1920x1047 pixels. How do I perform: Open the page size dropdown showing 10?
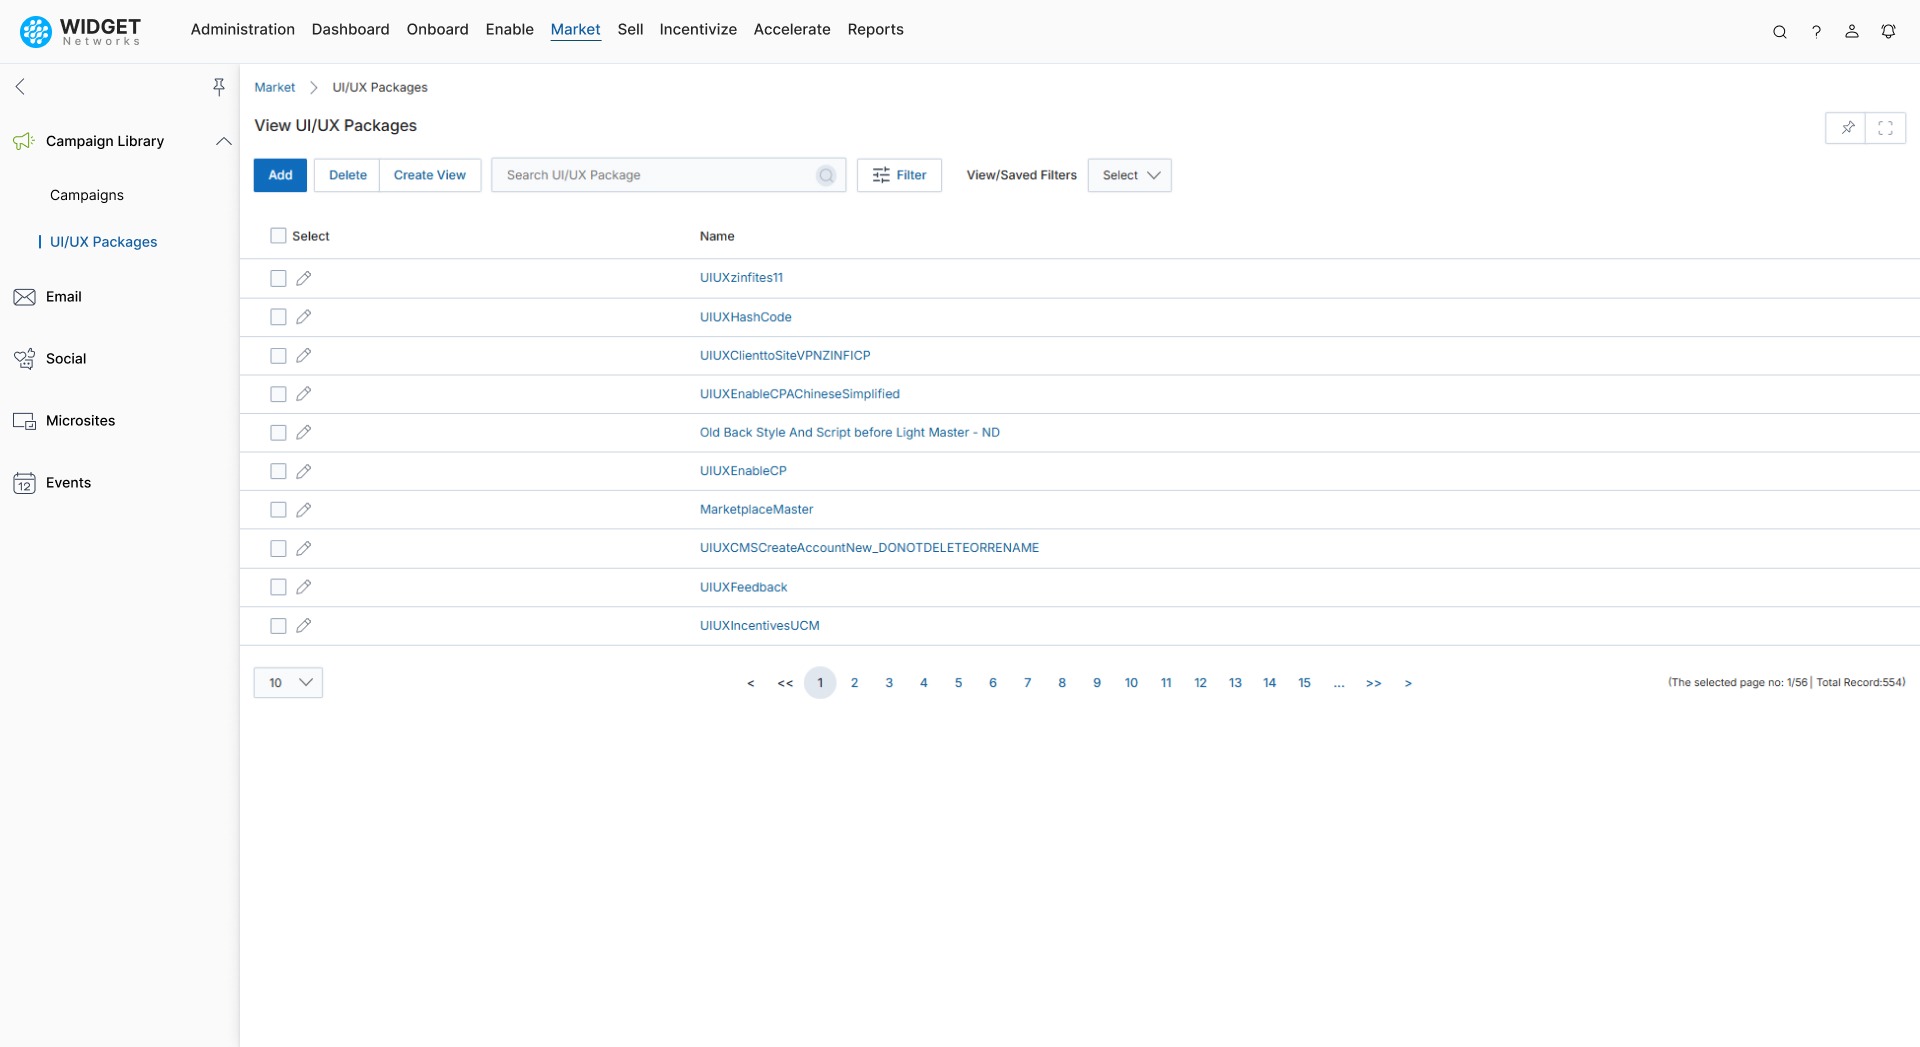click(288, 682)
